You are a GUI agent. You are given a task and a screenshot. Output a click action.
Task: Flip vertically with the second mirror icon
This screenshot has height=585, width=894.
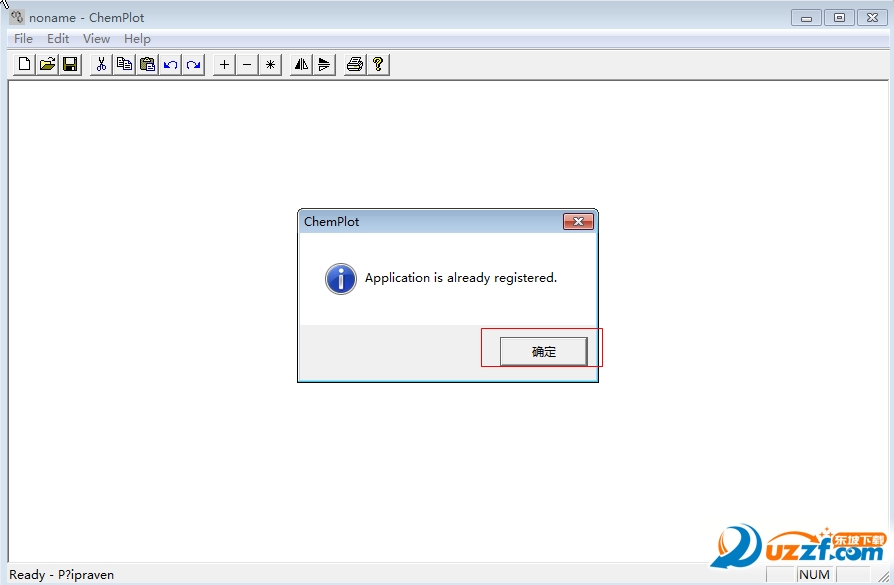[324, 65]
